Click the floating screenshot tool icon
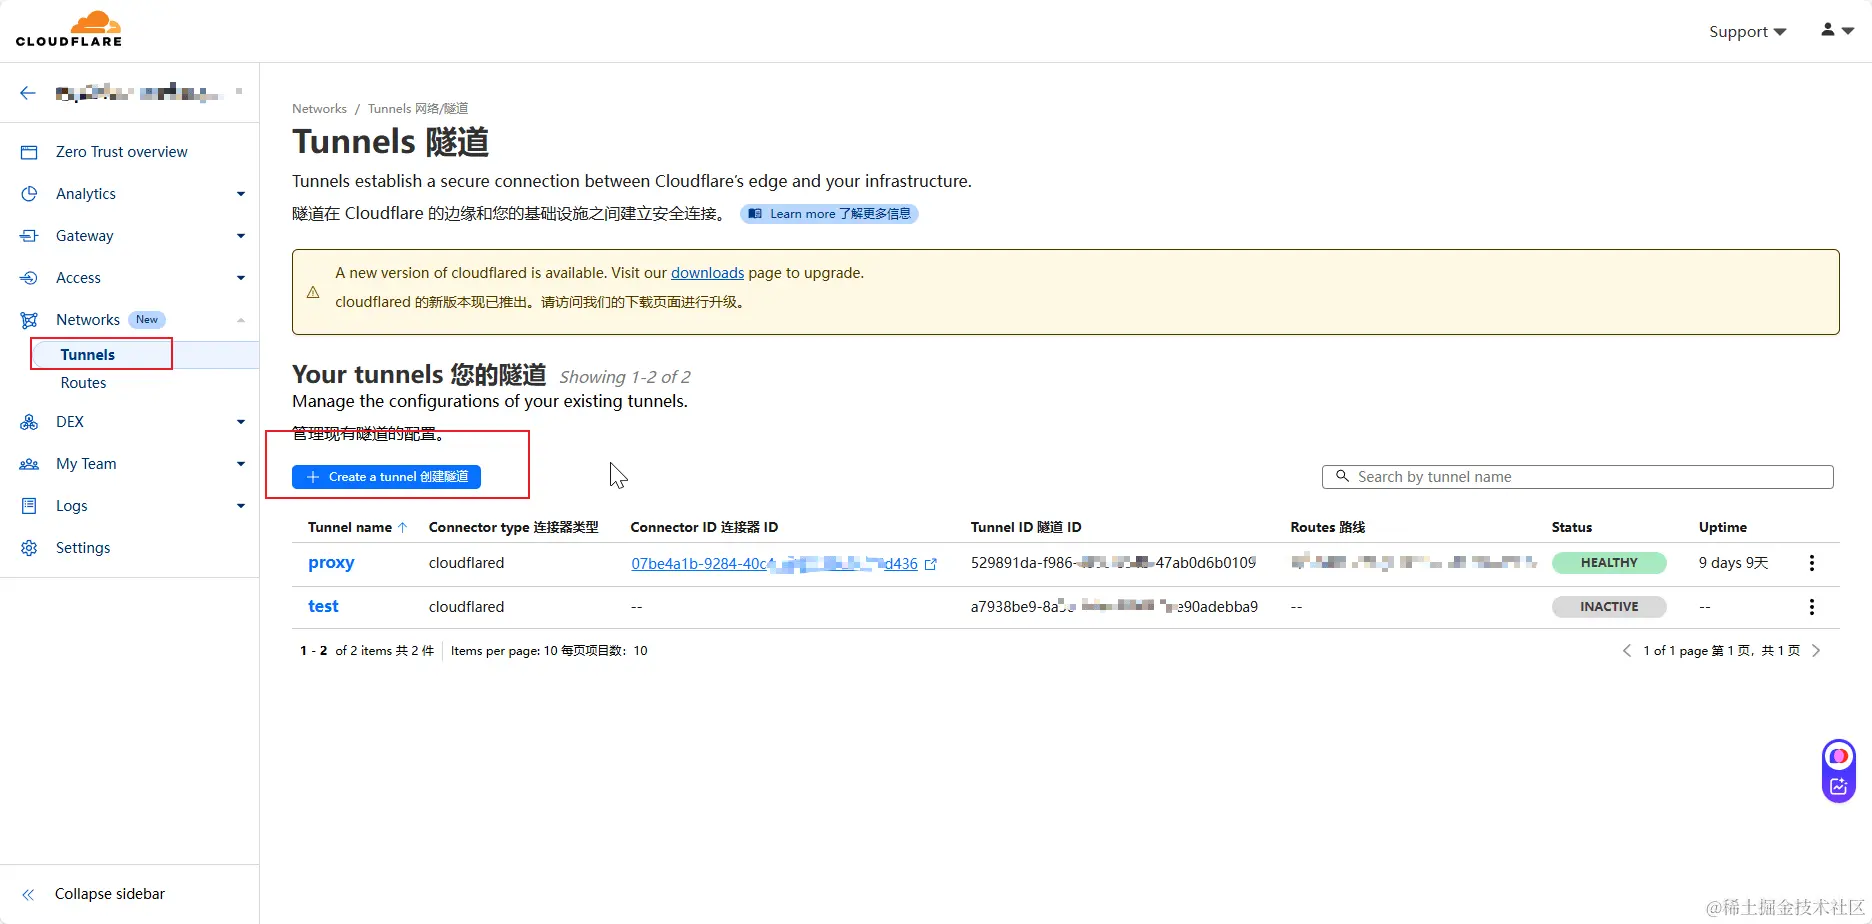The image size is (1872, 924). 1839,787
